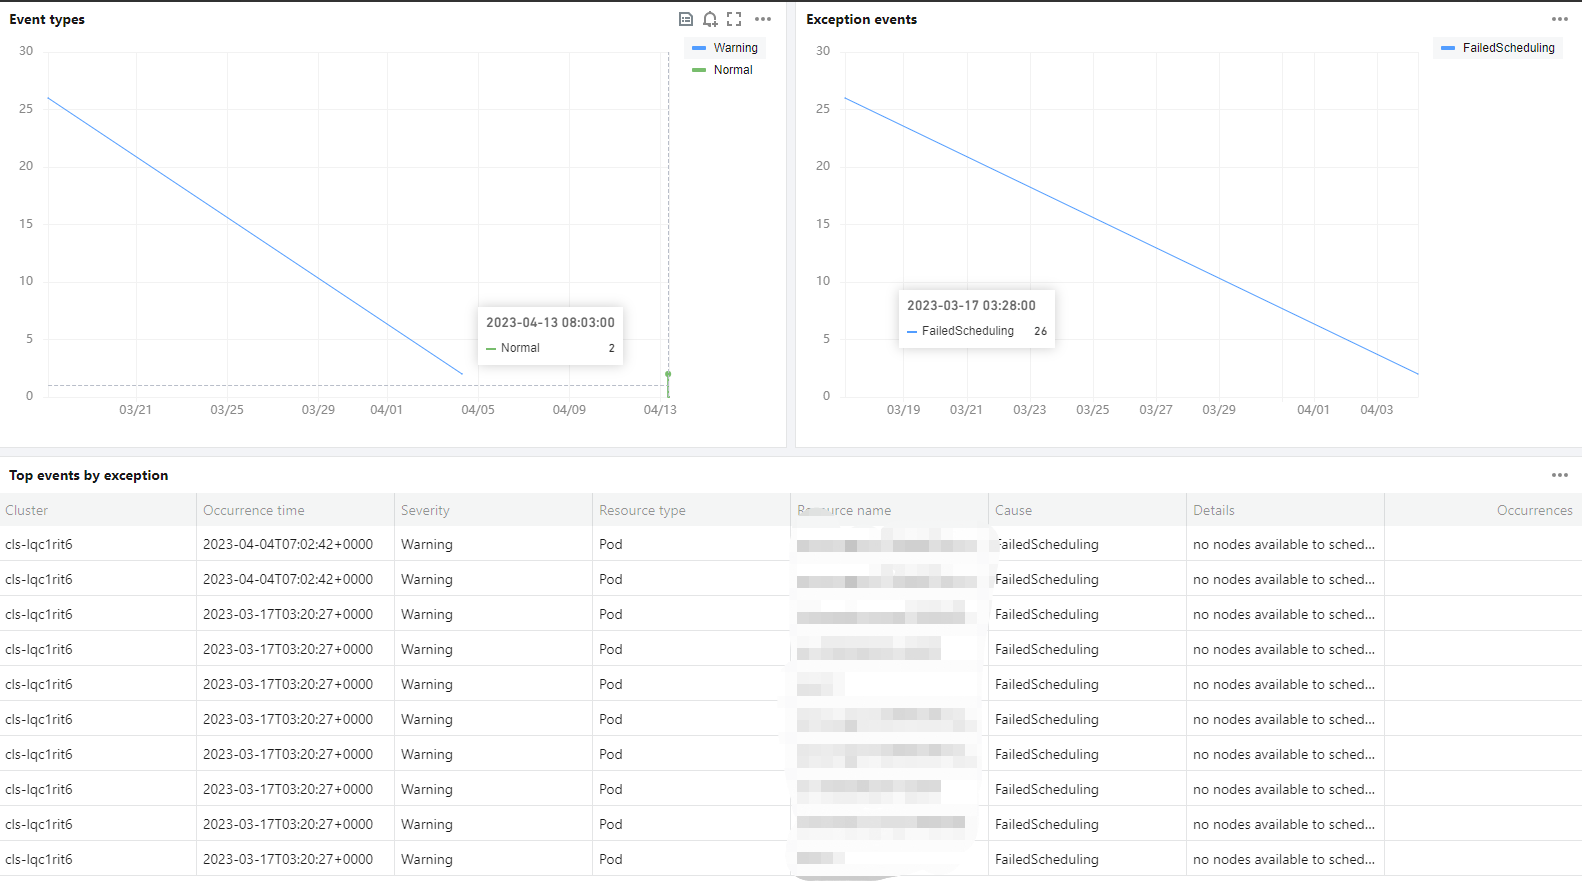Click the Occurrences column header

pyautogui.click(x=1535, y=510)
